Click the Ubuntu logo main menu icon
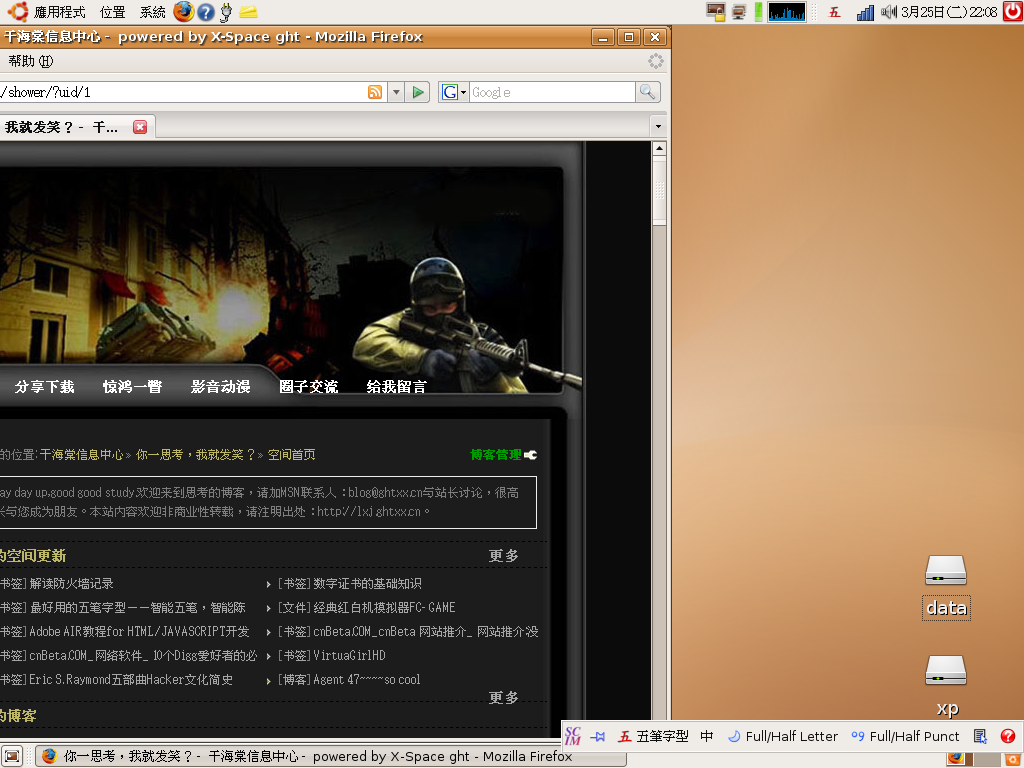The height and width of the screenshot is (768, 1024). [18, 11]
